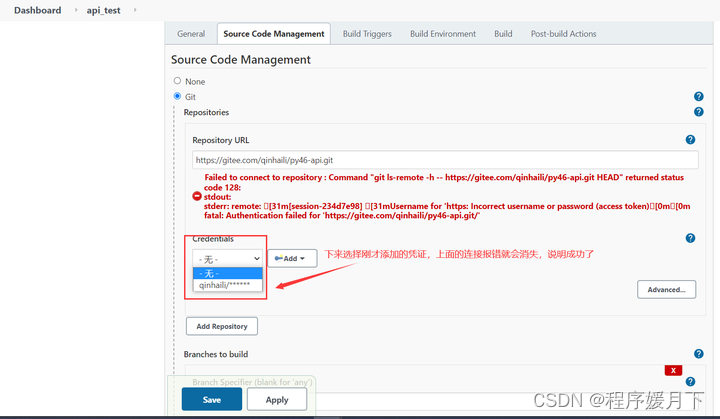Click the Advanced... button

click(x=666, y=289)
